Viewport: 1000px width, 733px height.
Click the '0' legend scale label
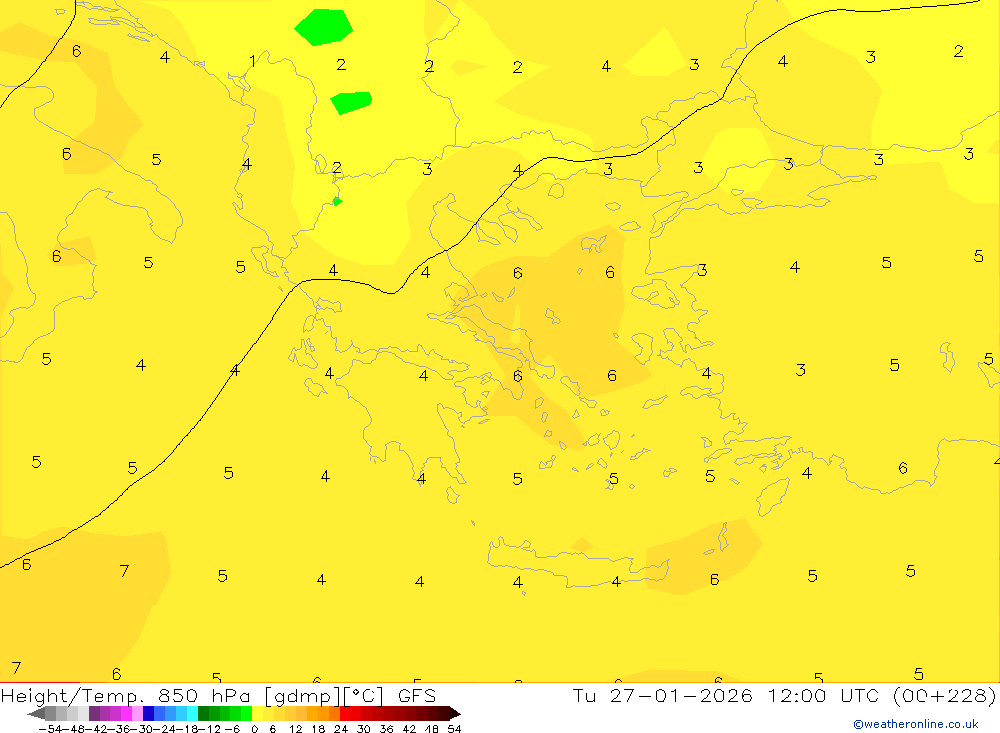coord(254,729)
